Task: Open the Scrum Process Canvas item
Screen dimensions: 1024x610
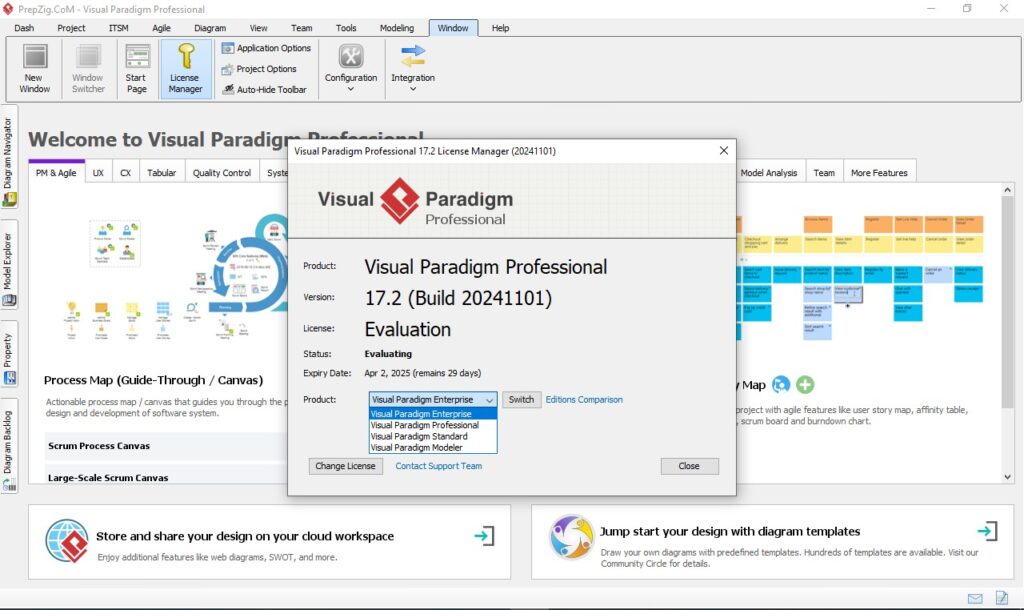Action: (165, 446)
